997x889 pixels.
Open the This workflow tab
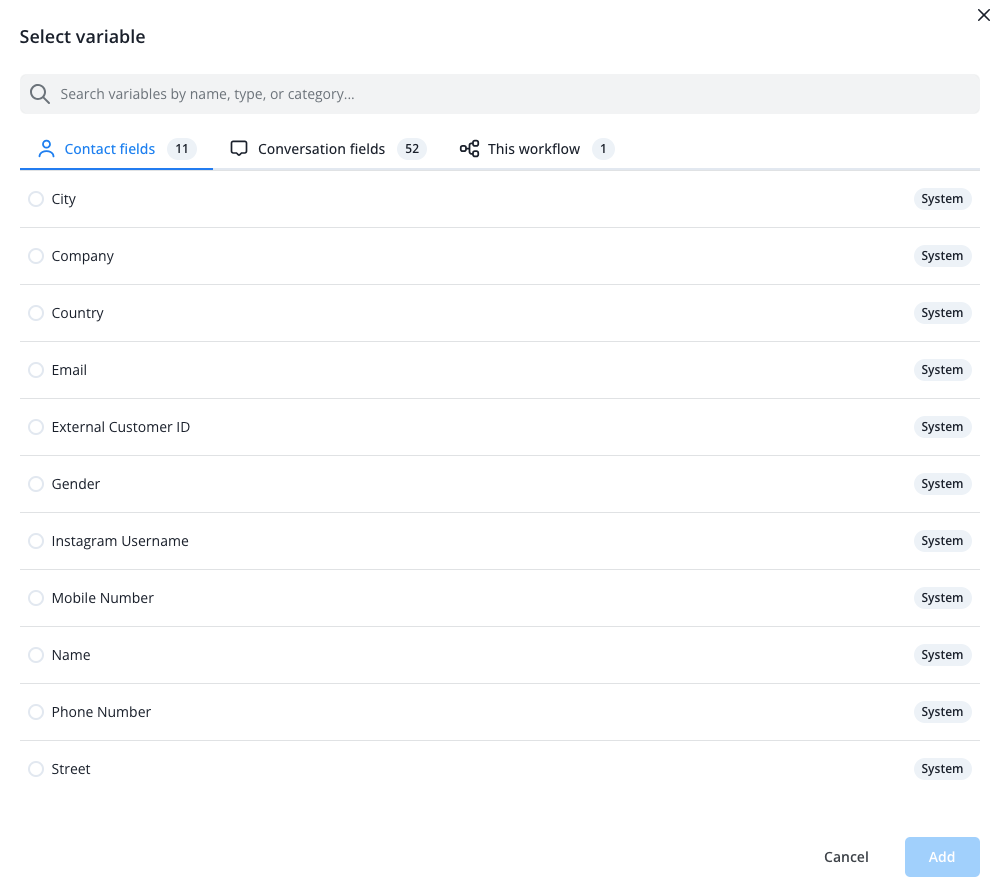pyautogui.click(x=533, y=149)
